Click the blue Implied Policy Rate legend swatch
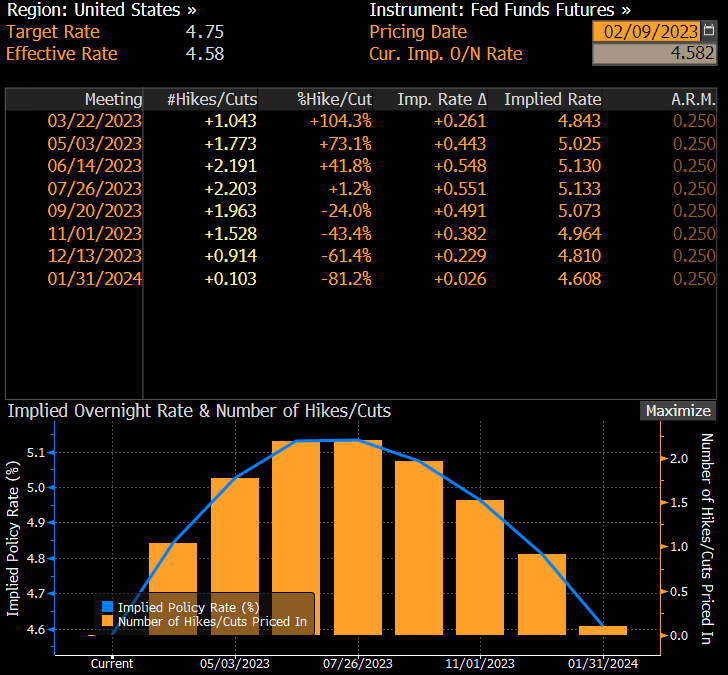Screen dimensions: 728x675 click(108, 607)
